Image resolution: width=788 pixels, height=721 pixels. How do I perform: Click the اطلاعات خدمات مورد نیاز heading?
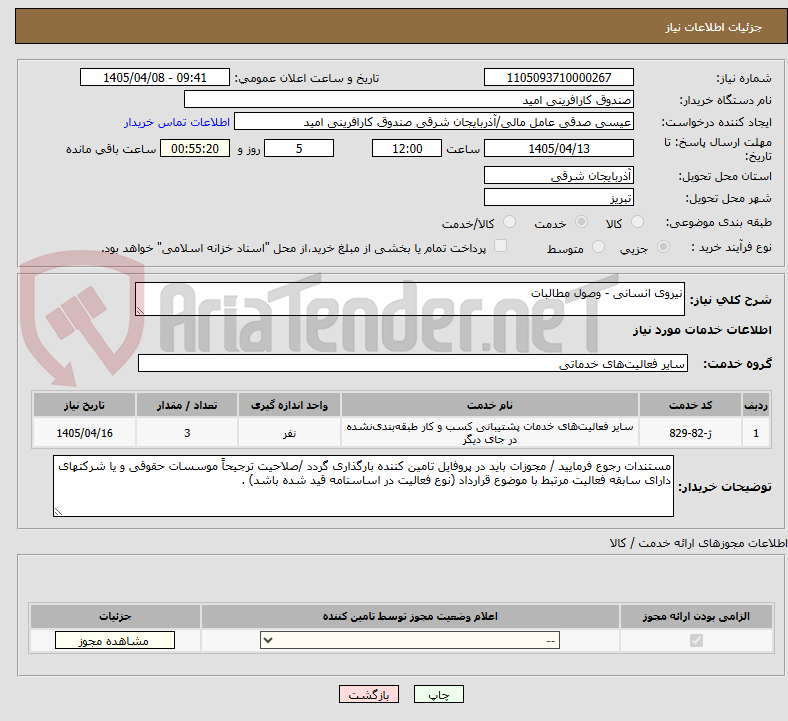pyautogui.click(x=702, y=330)
